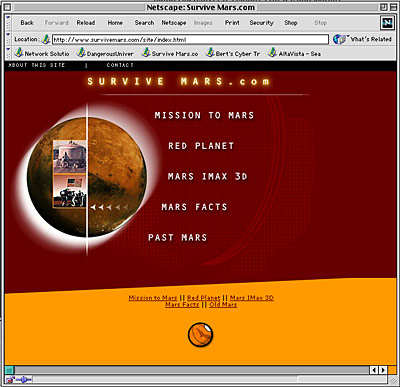The image size is (400, 387).
Task: Click the astronaut thumbnail on the Mars globe
Action: coord(70,192)
